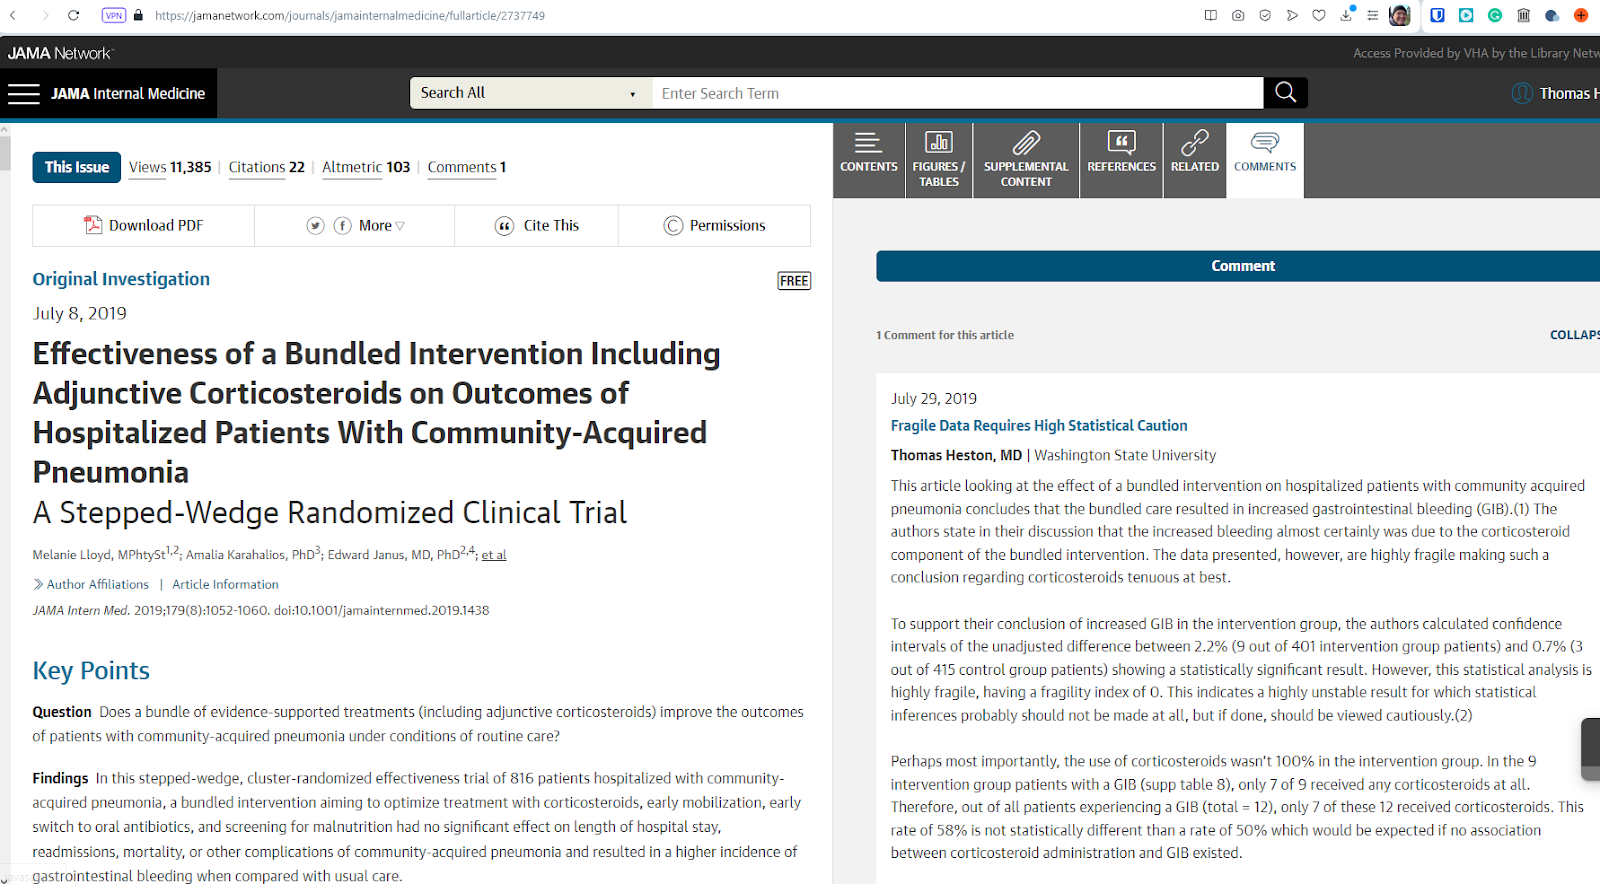Open Comments 1 link
The image size is (1600, 884).
467,167
